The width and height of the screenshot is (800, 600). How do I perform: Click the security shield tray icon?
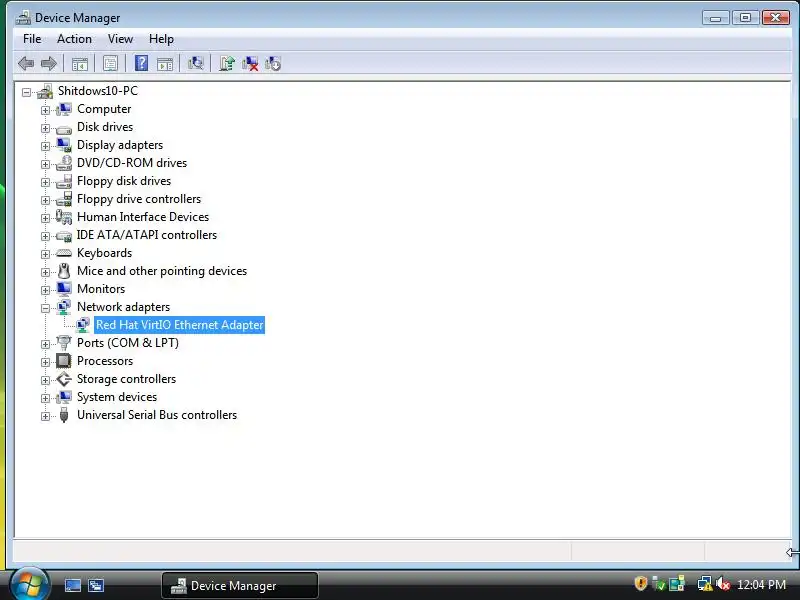tap(641, 584)
